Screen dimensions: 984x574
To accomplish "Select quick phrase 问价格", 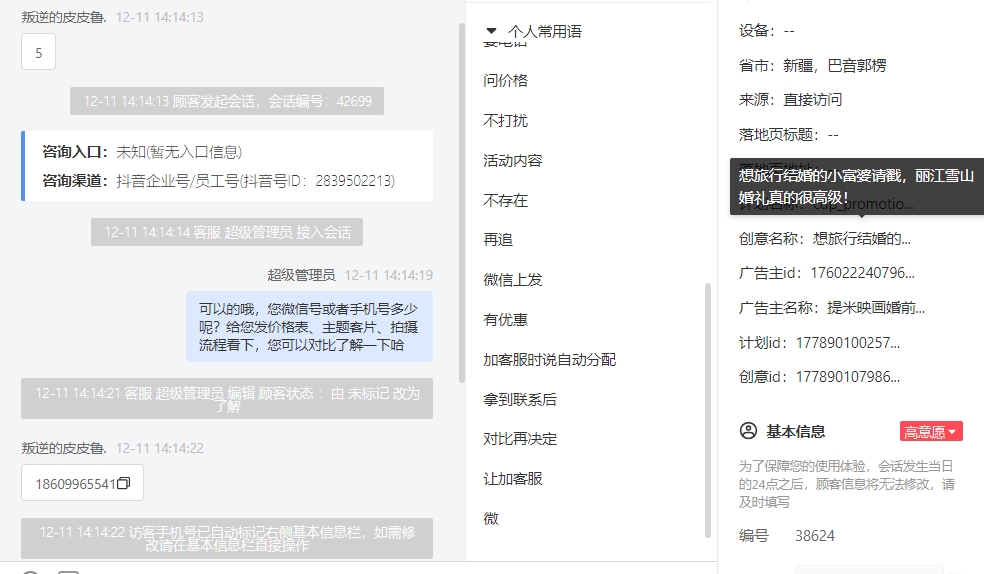I will click(x=506, y=80).
